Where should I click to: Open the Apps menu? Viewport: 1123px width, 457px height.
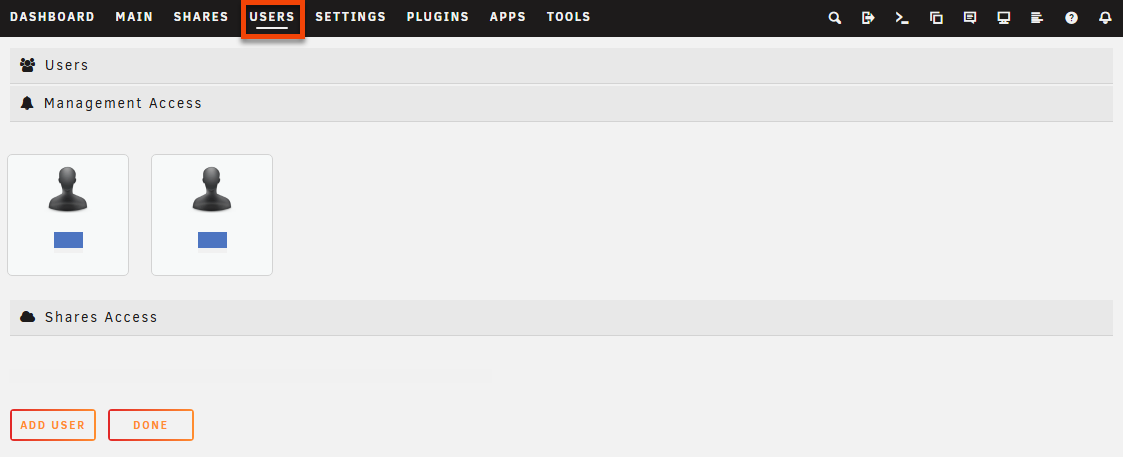coord(508,17)
